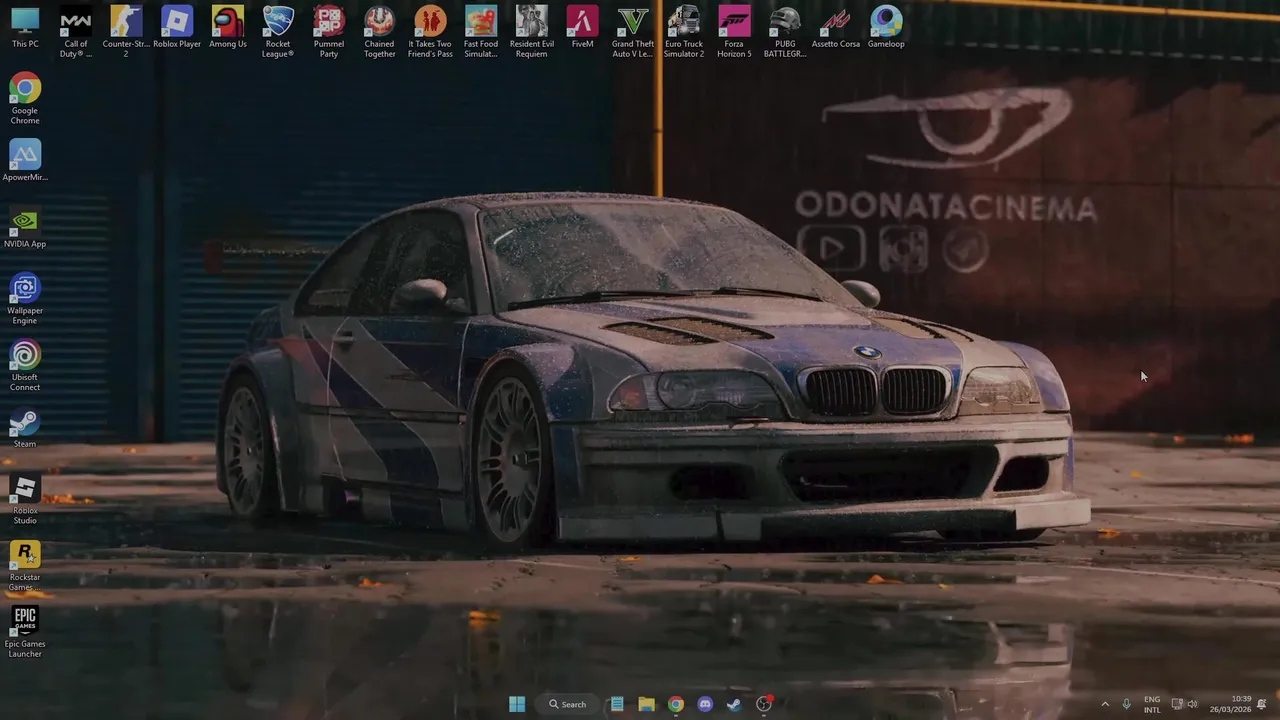
Task: Select FiveM desktop icon
Action: tap(582, 28)
